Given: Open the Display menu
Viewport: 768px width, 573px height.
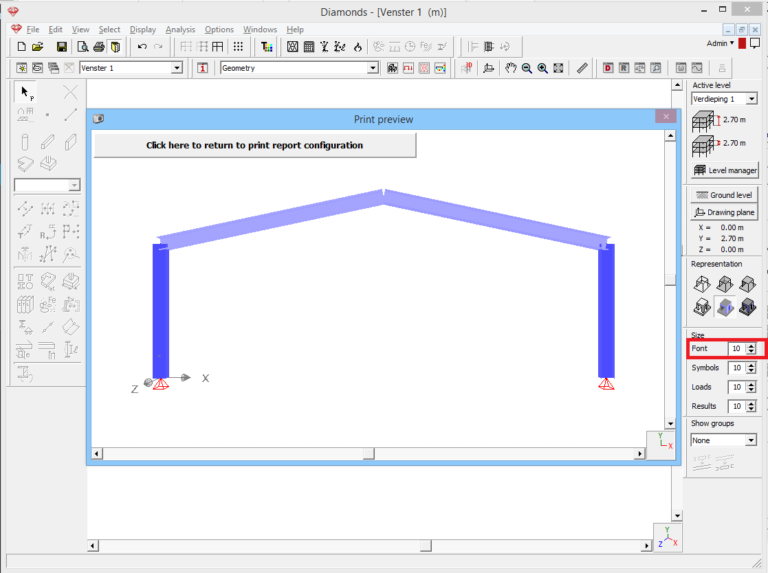Looking at the screenshot, I should tap(143, 29).
